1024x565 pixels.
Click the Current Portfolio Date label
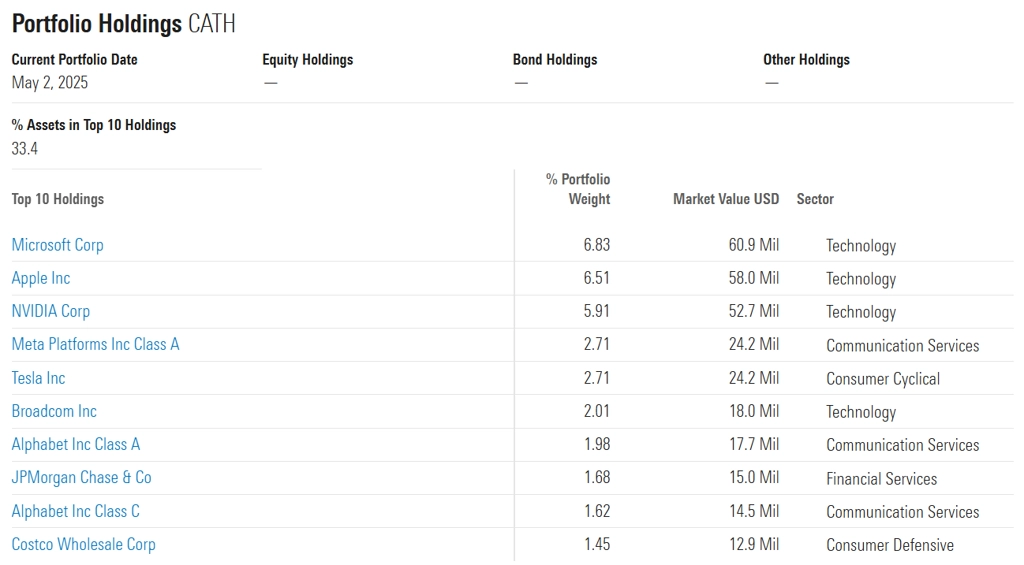click(74, 59)
